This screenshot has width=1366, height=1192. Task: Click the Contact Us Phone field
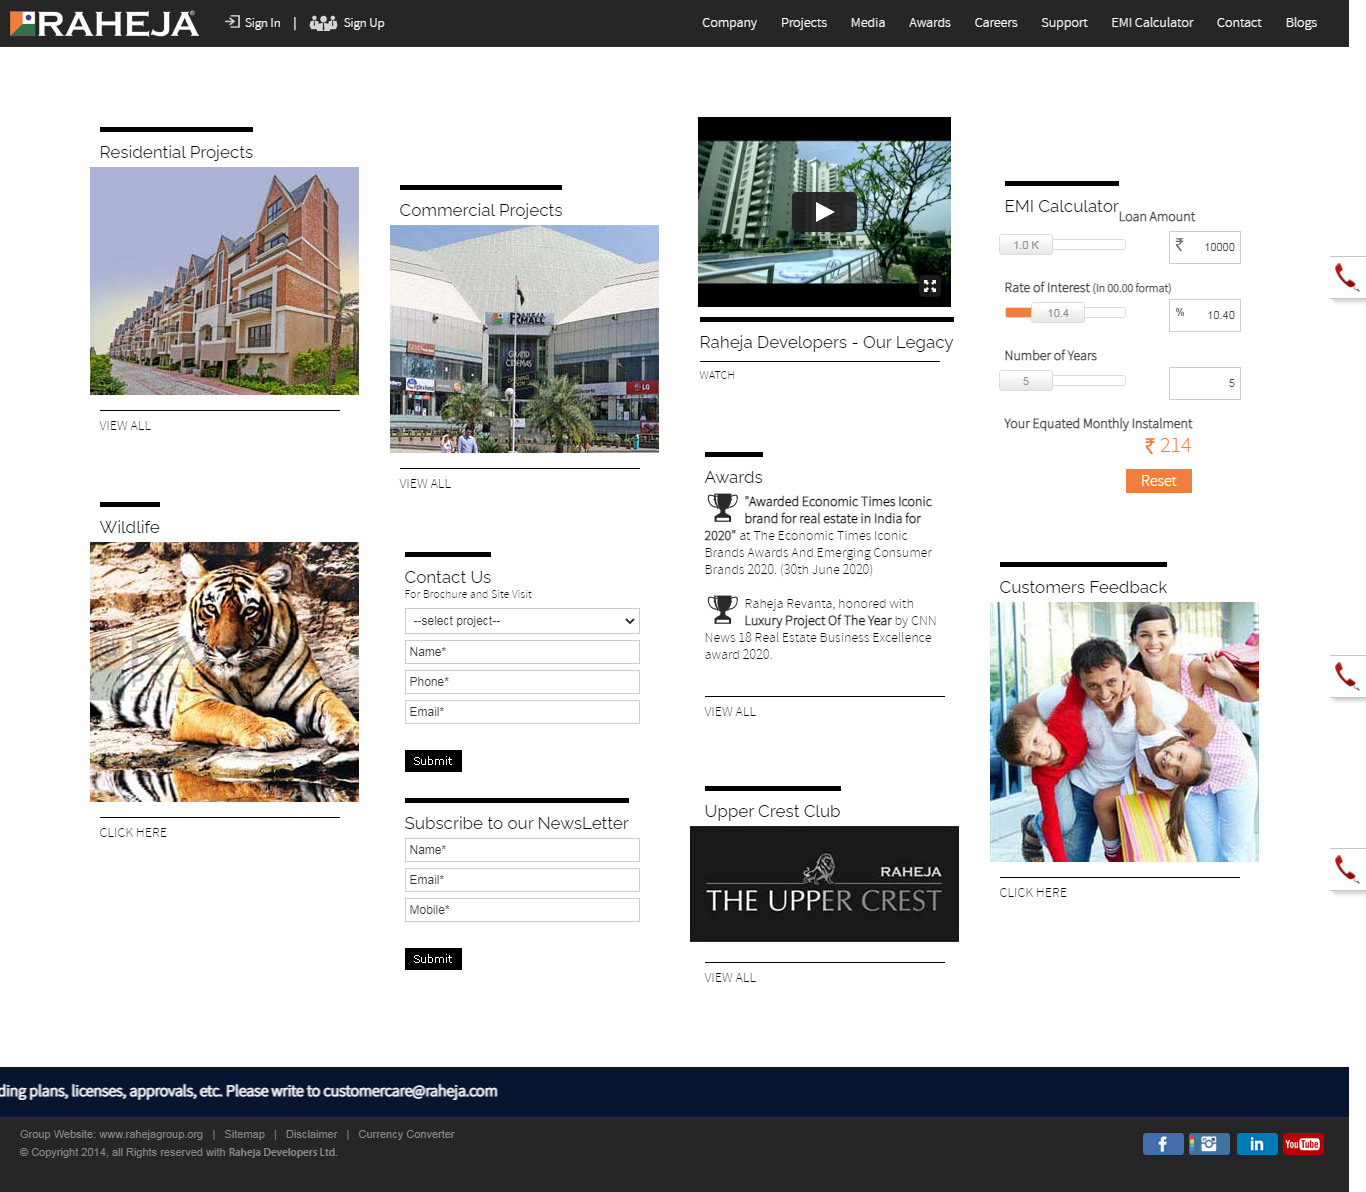[522, 682]
